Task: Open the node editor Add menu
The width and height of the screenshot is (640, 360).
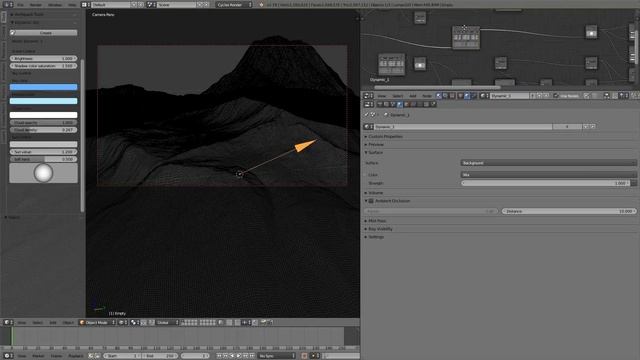Action: coord(413,96)
